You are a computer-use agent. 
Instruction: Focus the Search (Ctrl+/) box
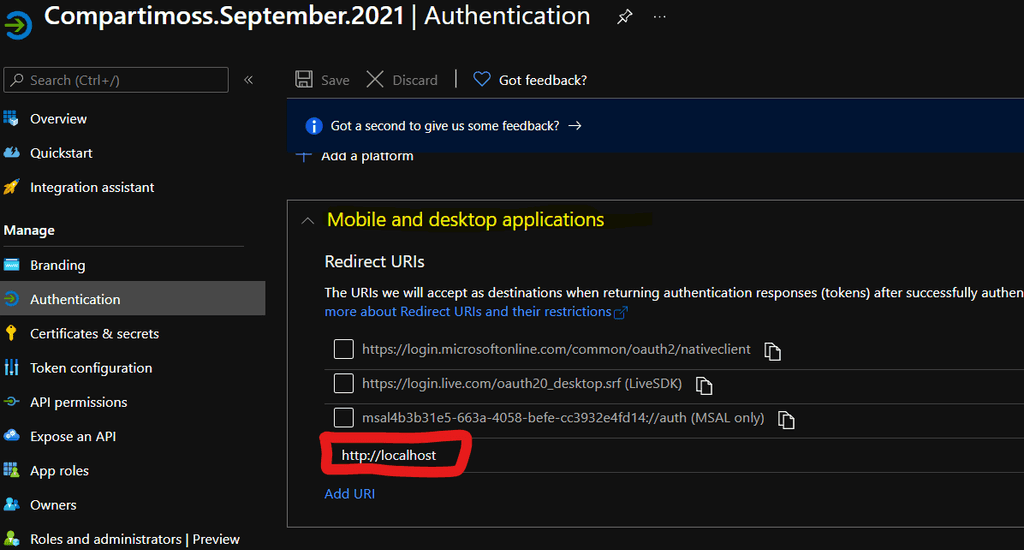click(116, 80)
